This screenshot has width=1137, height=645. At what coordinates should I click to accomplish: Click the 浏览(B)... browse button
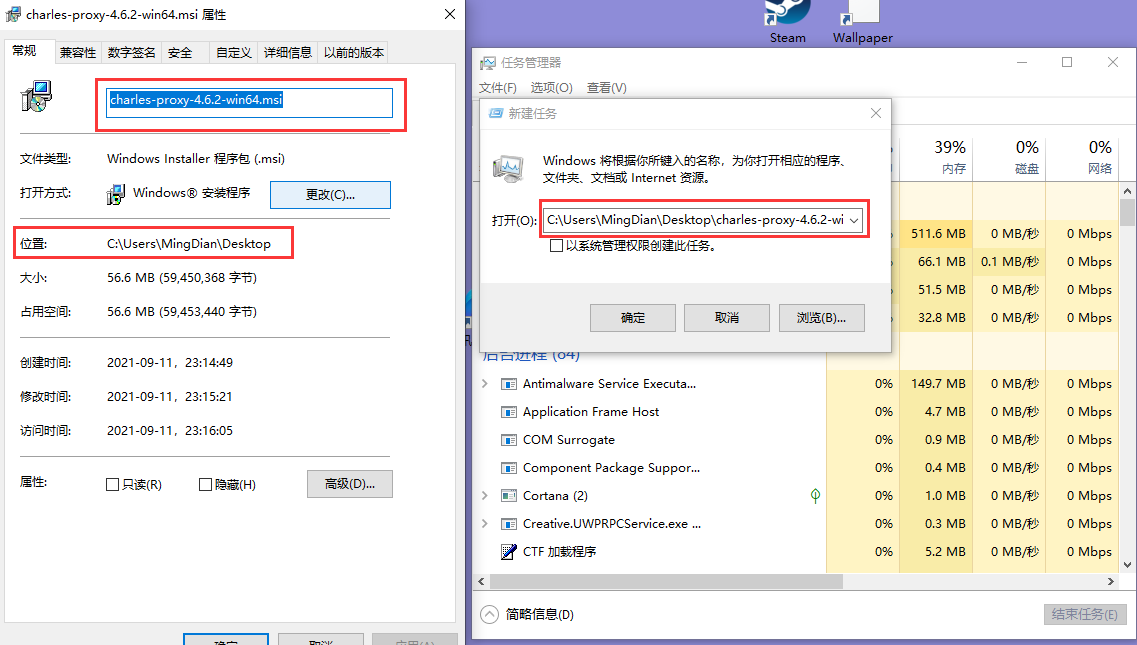point(822,318)
